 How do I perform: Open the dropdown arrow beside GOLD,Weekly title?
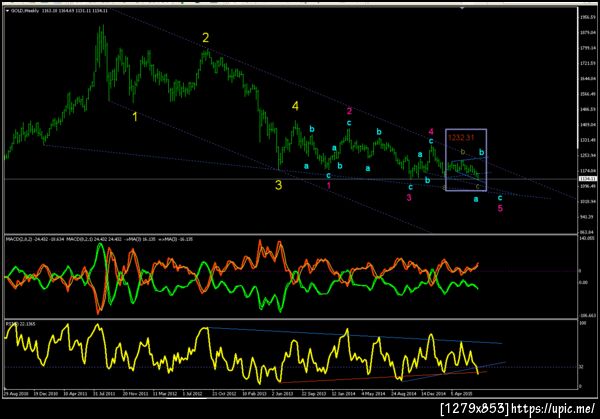click(x=7, y=11)
